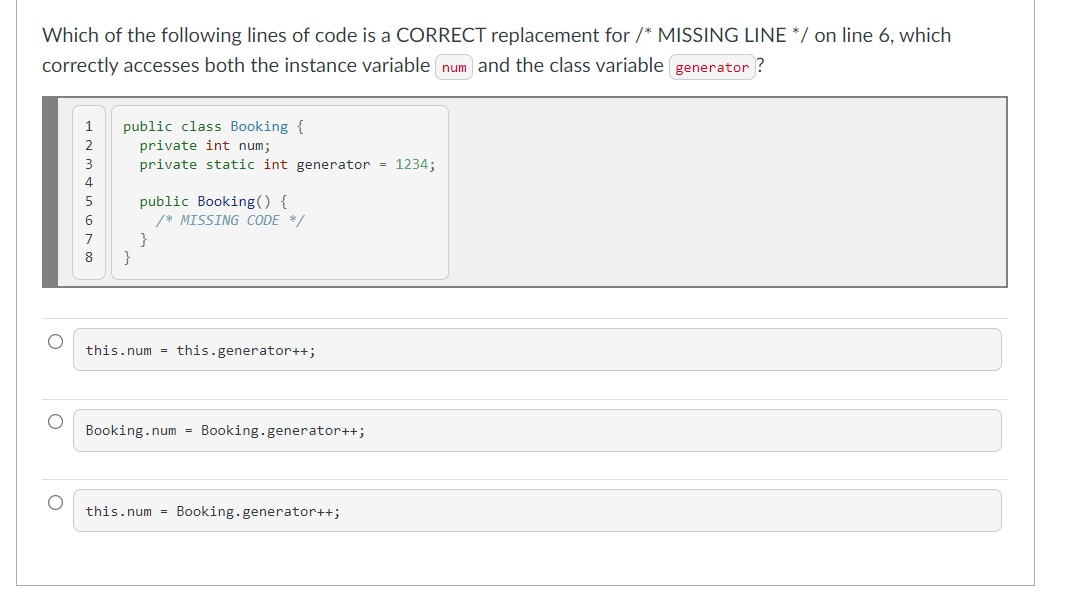Click line number 1 in code gutter

[89, 126]
